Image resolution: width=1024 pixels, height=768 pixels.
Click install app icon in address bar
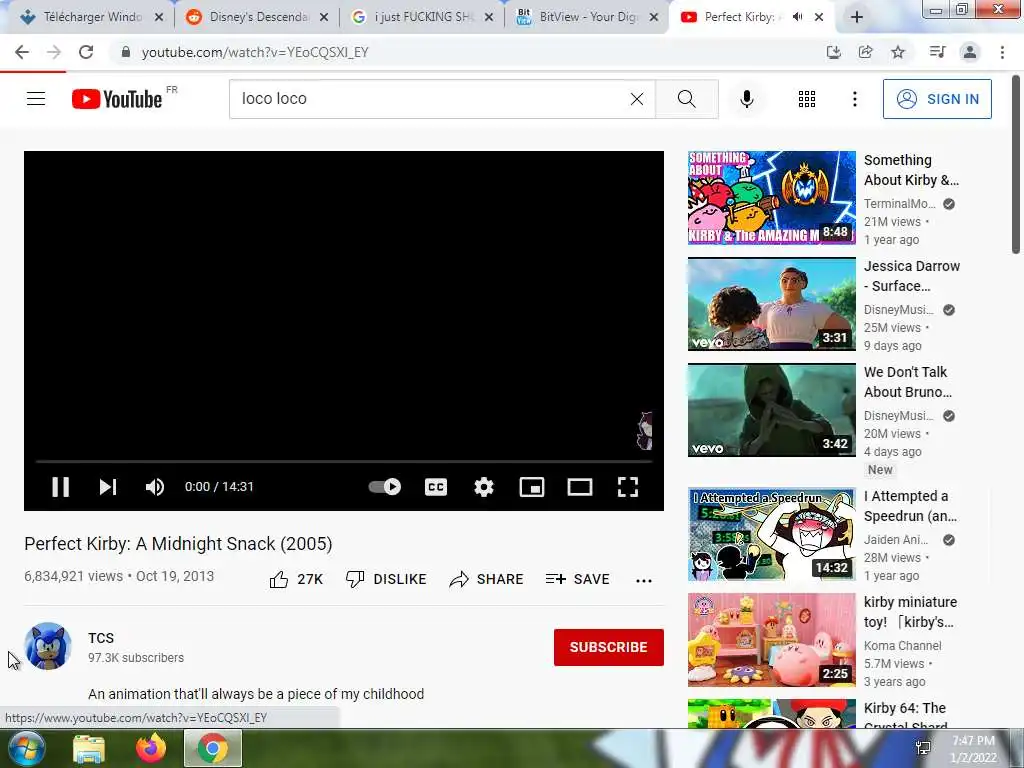pos(833,52)
